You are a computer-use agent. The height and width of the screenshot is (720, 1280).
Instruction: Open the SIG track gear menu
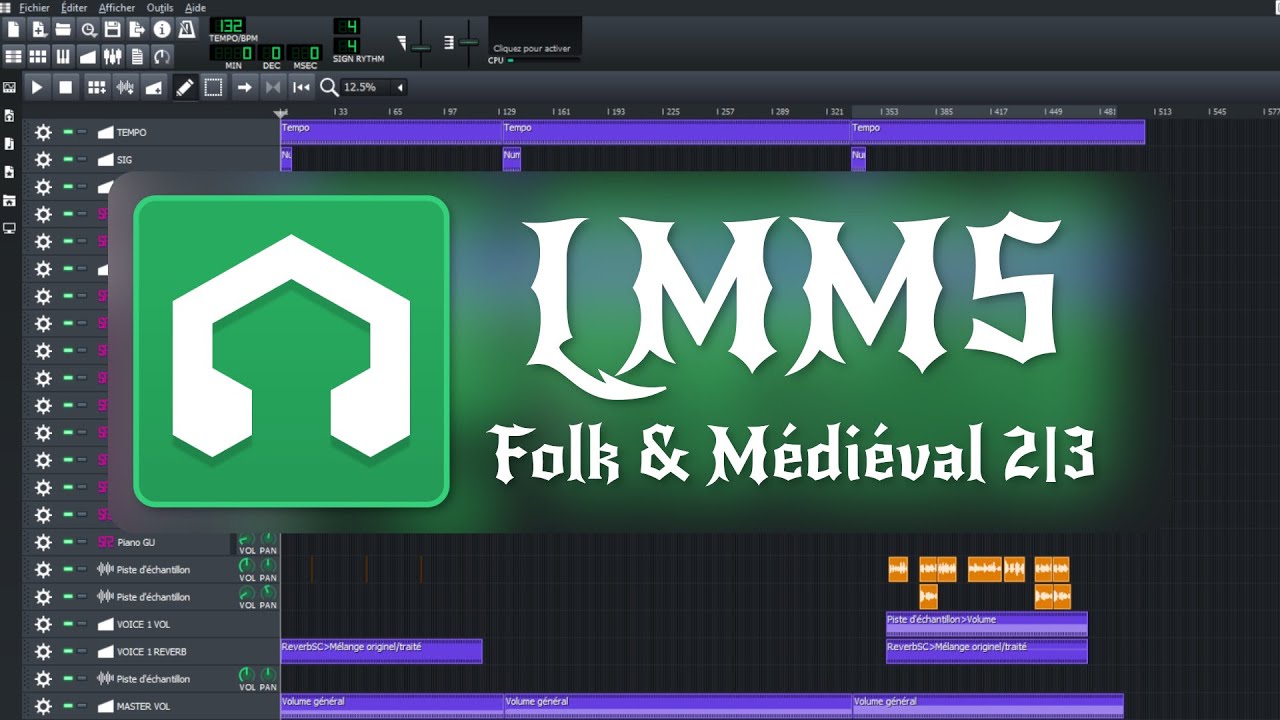pos(43,159)
